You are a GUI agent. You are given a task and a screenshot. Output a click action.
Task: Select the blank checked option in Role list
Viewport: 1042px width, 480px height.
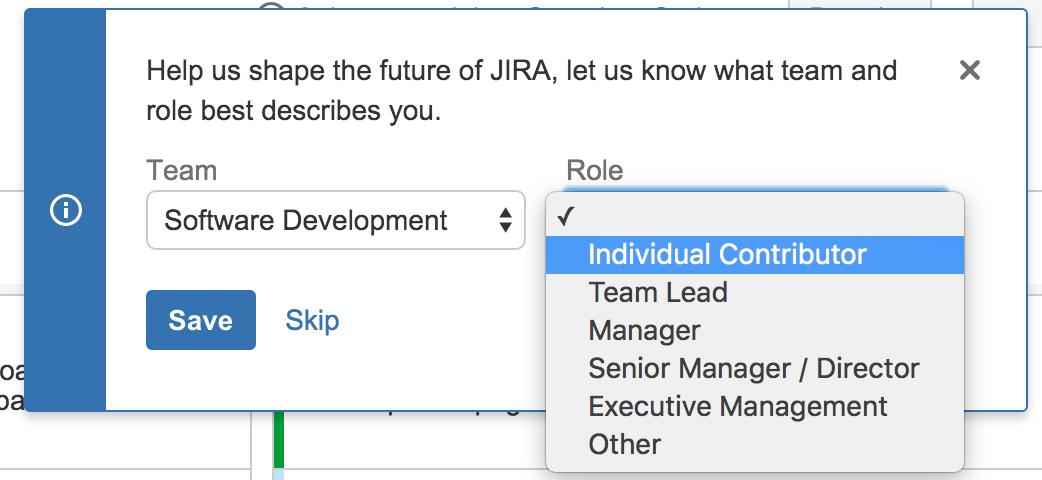(x=754, y=216)
